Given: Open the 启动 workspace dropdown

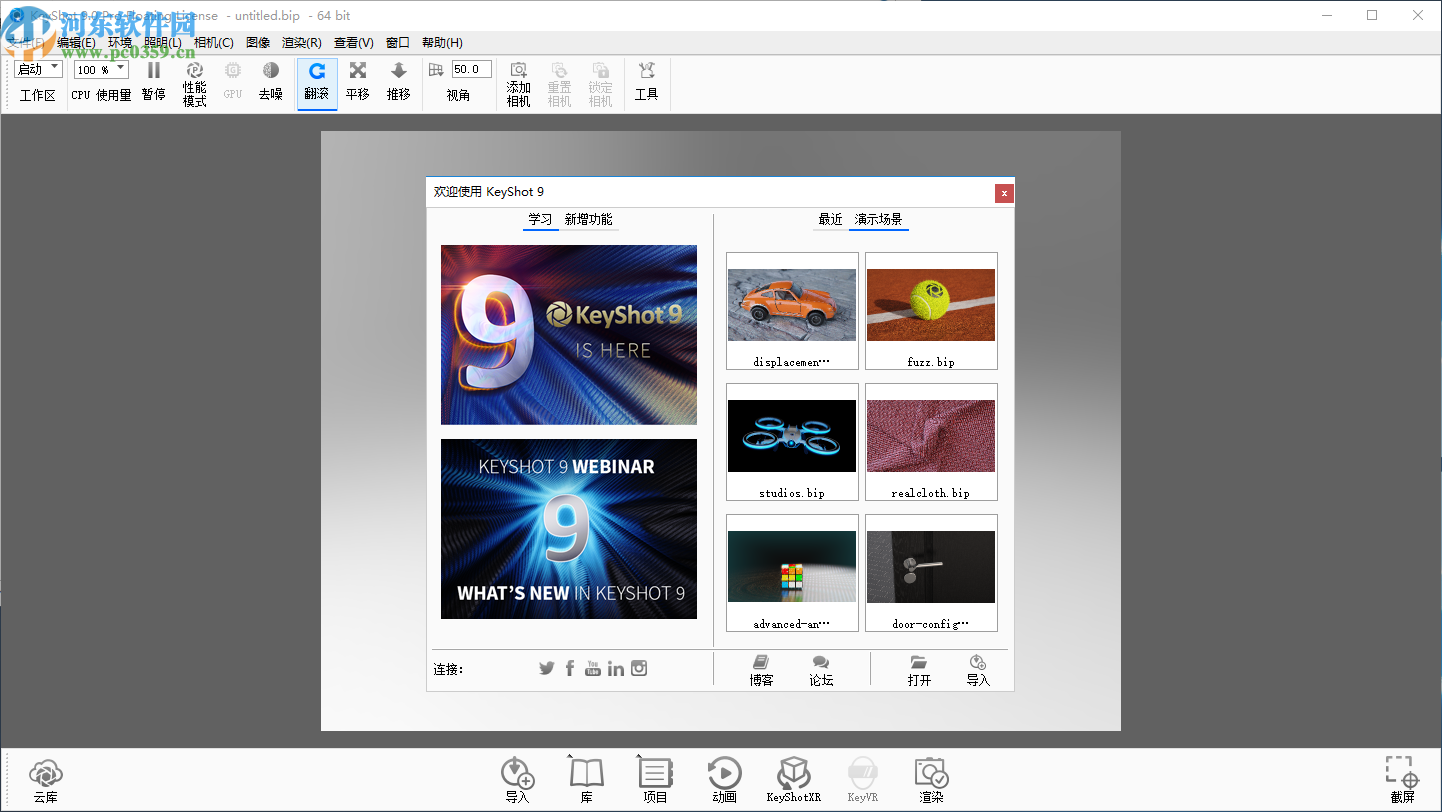Looking at the screenshot, I should 37,68.
